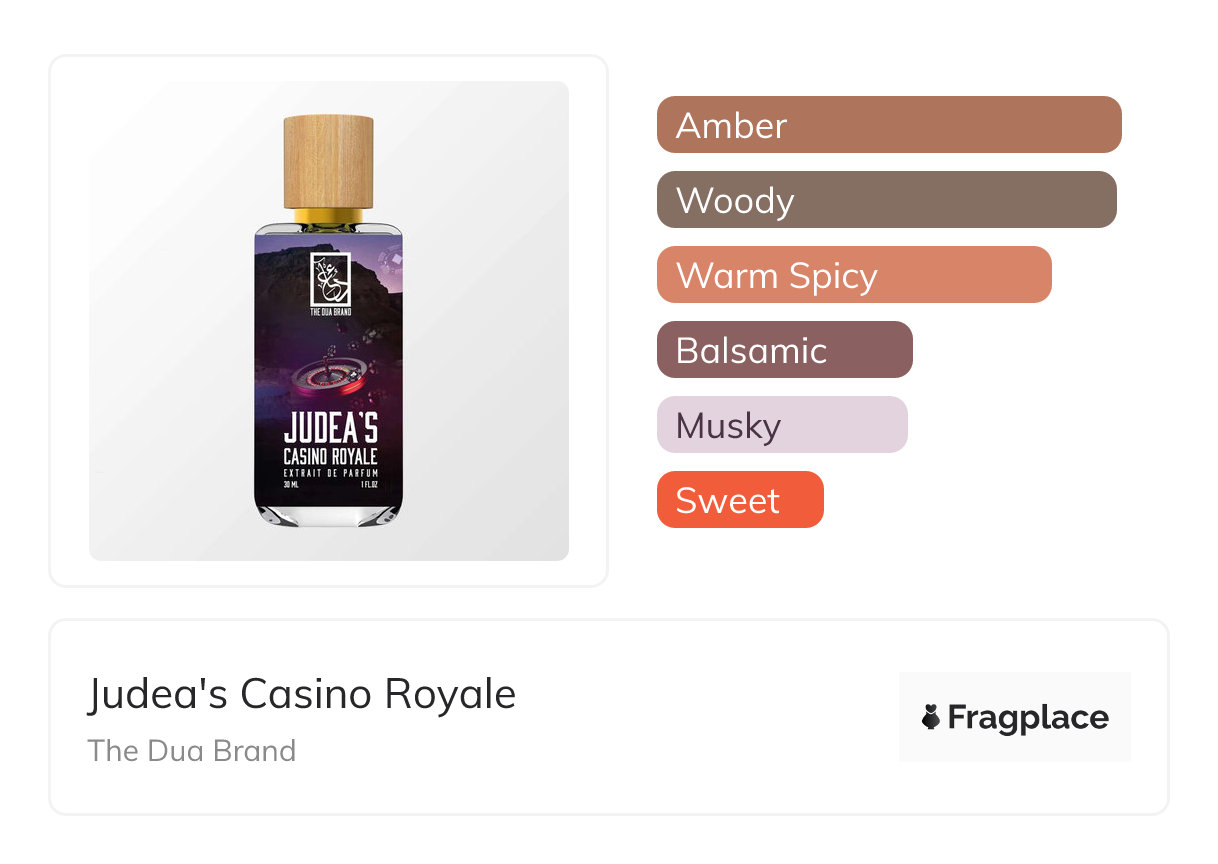Click the JUDEA'S text on the bottle label
The width and height of the screenshot is (1218, 864).
329,428
